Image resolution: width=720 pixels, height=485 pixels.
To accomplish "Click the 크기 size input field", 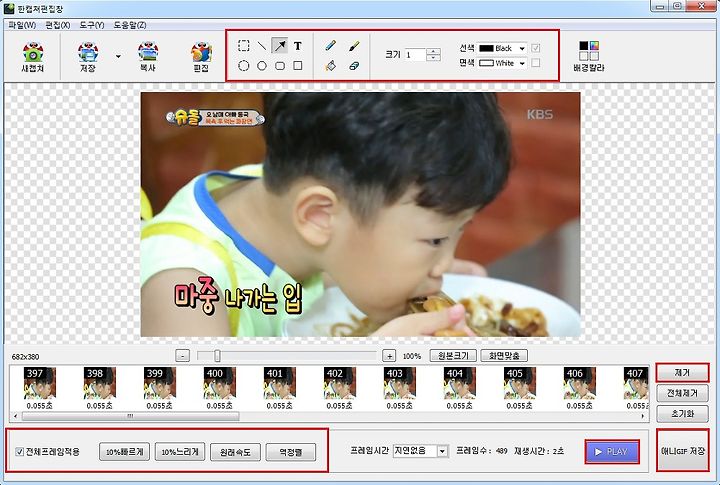I will (415, 55).
